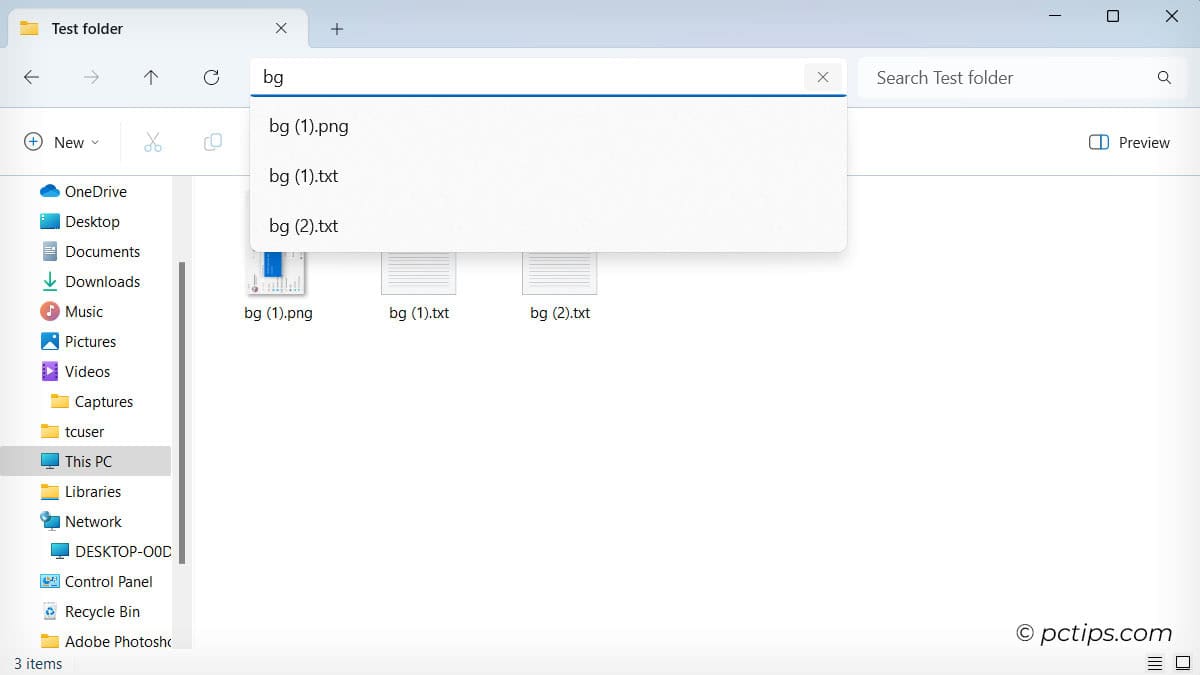Click the Copy icon

212,142
